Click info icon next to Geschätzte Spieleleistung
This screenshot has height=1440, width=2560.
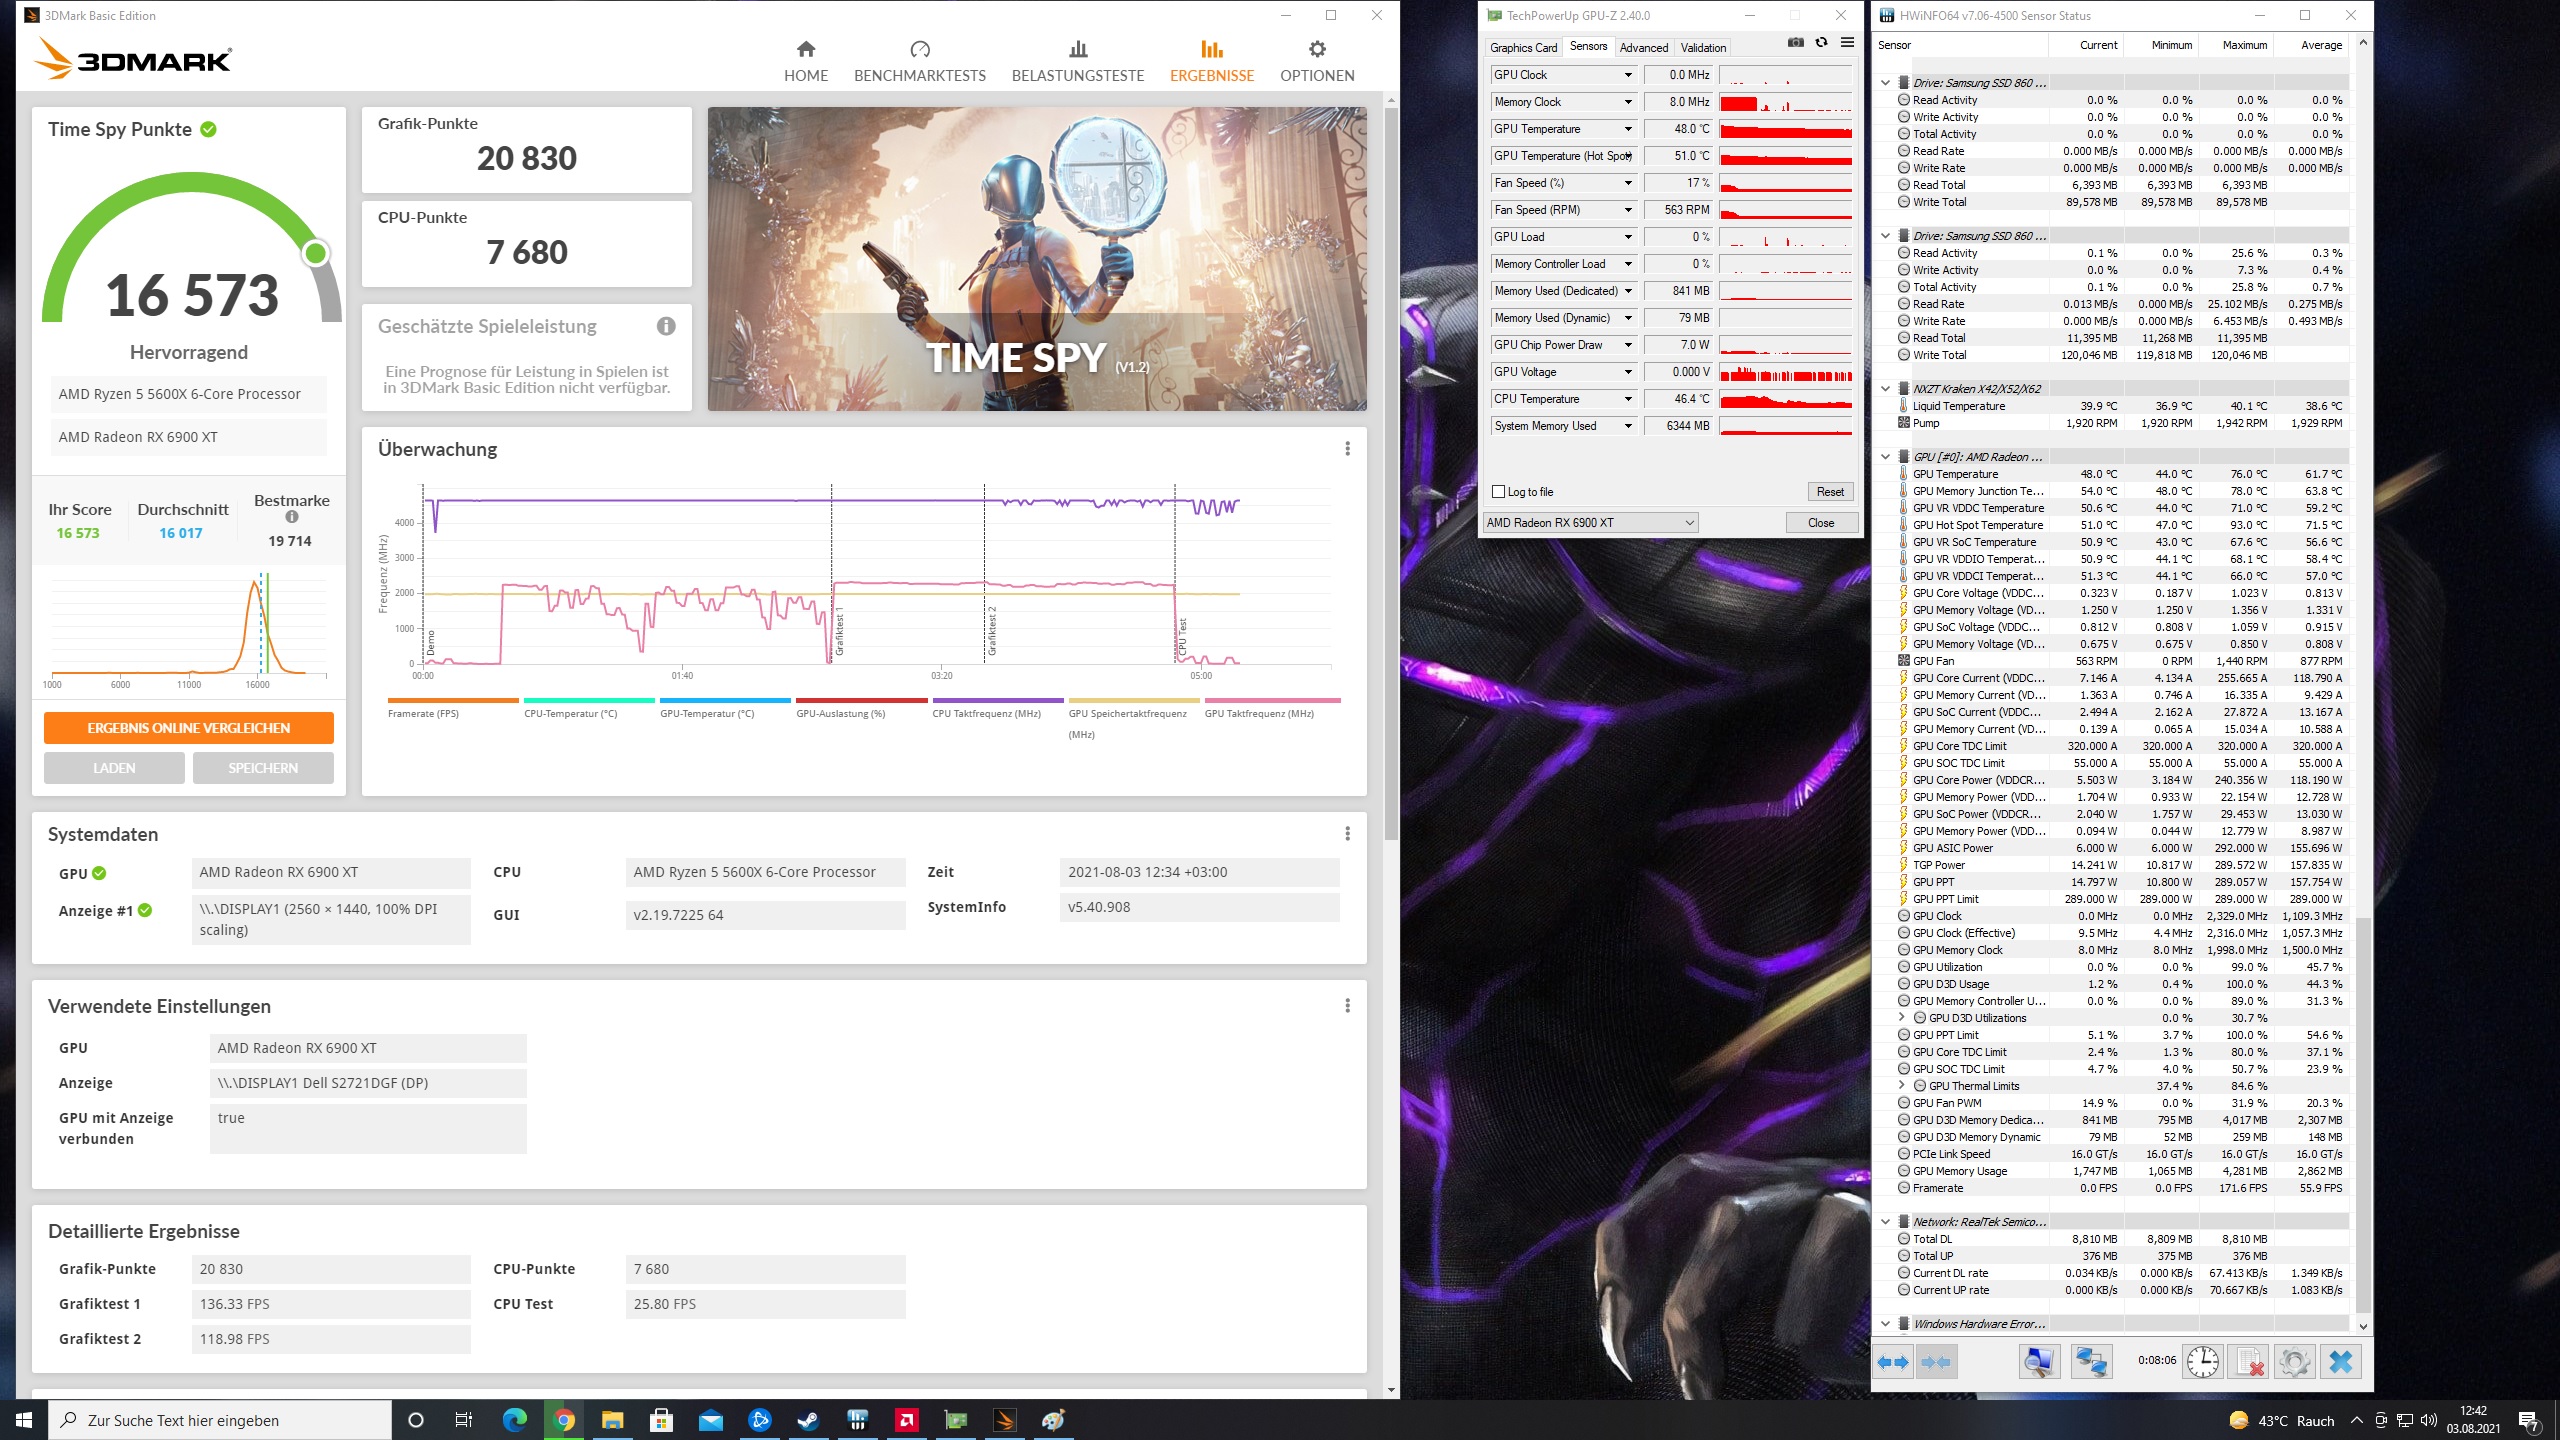(666, 326)
